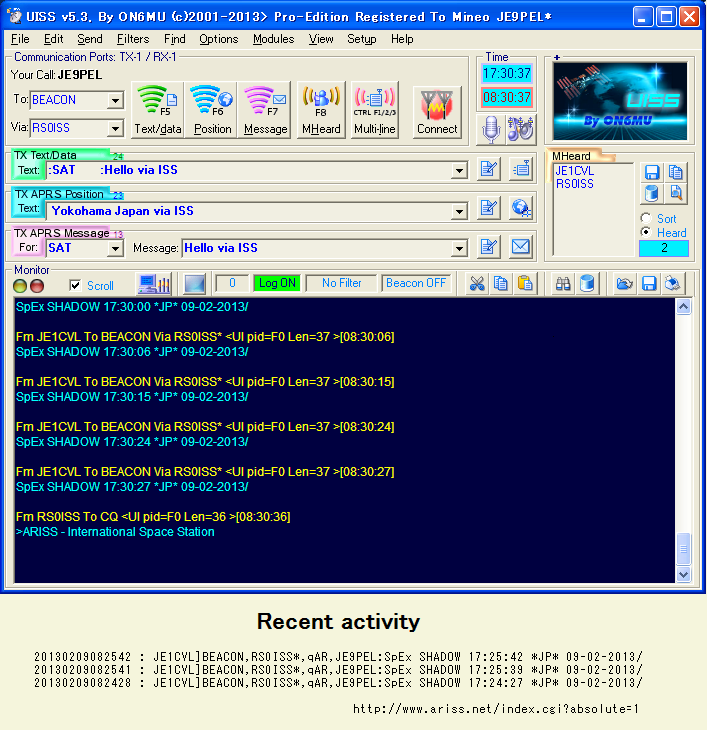The height and width of the screenshot is (730, 707).
Task: Click the paste clipboard icon in Monitor
Action: pos(525,284)
